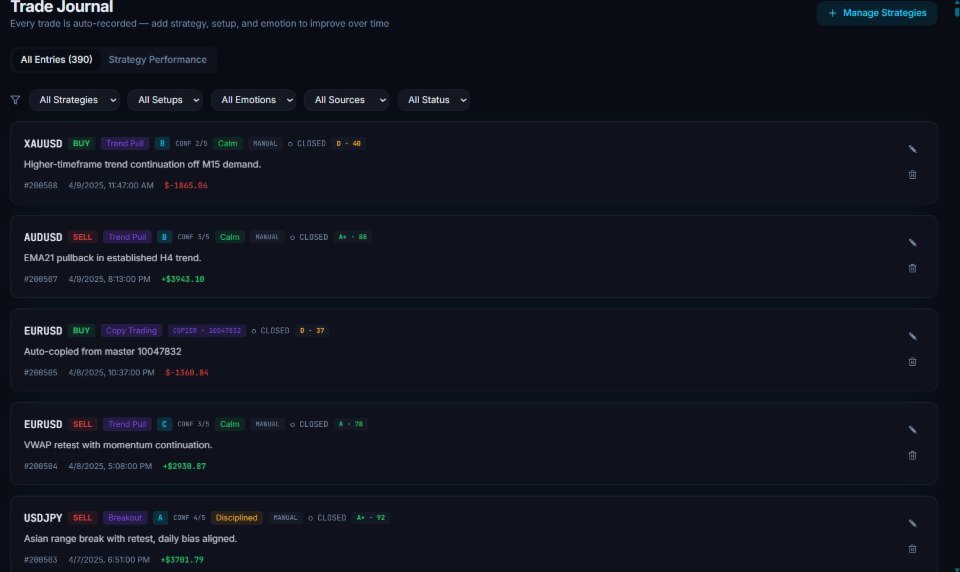The image size is (960, 572).
Task: Edit the EURUSD SELL trade entry
Action: click(912, 430)
